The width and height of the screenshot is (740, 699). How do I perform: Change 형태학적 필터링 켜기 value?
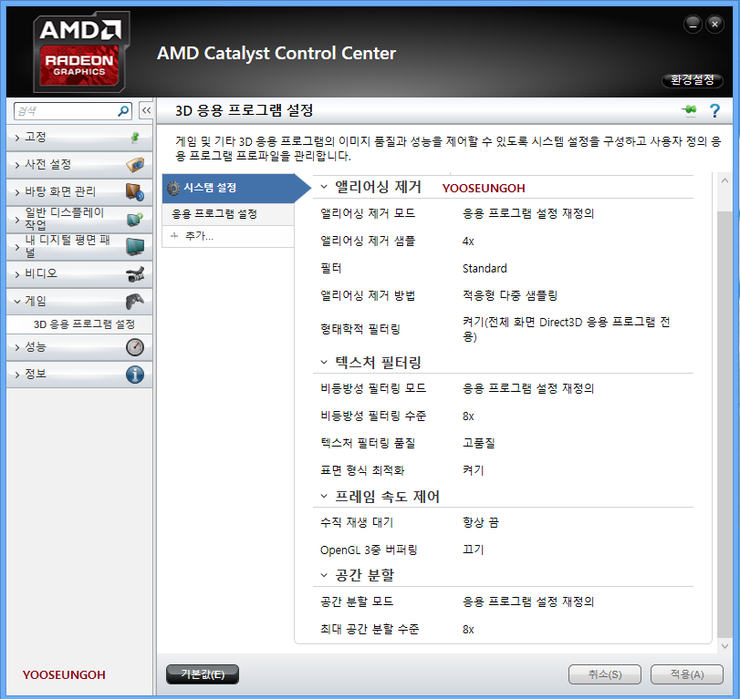pos(566,329)
